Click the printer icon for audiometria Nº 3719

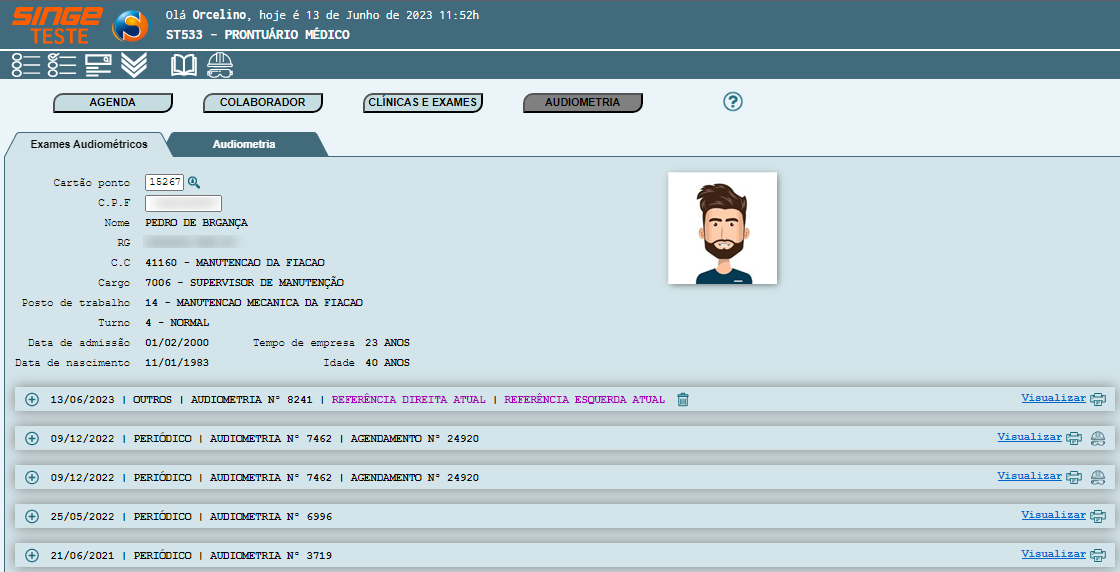1098,555
